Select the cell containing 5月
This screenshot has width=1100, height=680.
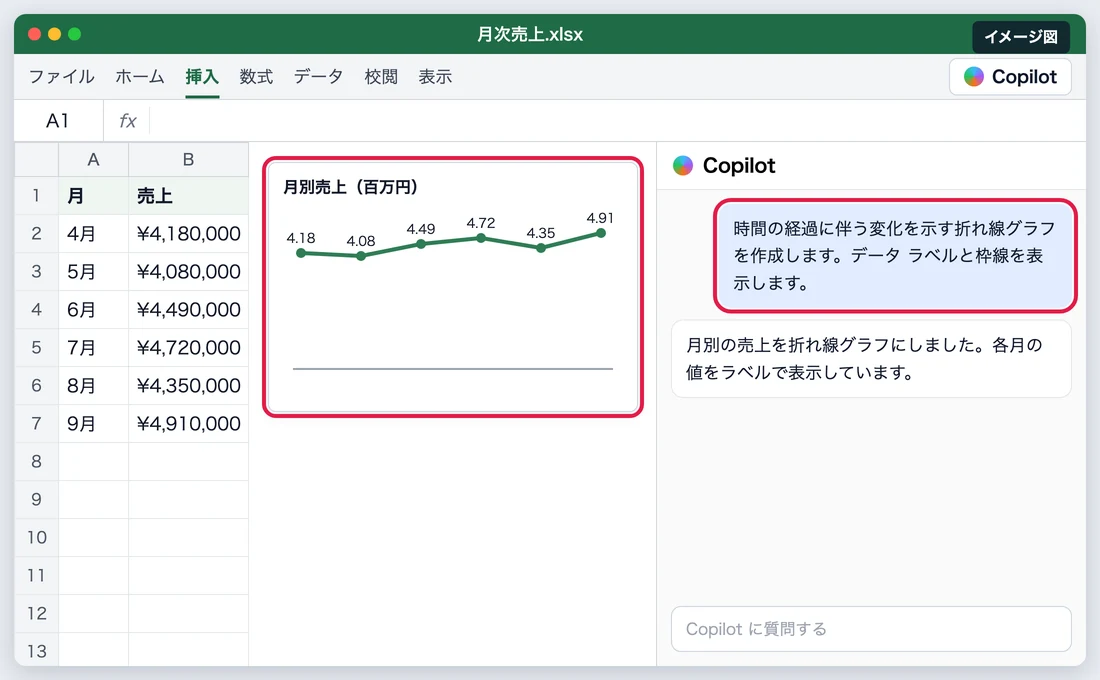pyautogui.click(x=93, y=272)
